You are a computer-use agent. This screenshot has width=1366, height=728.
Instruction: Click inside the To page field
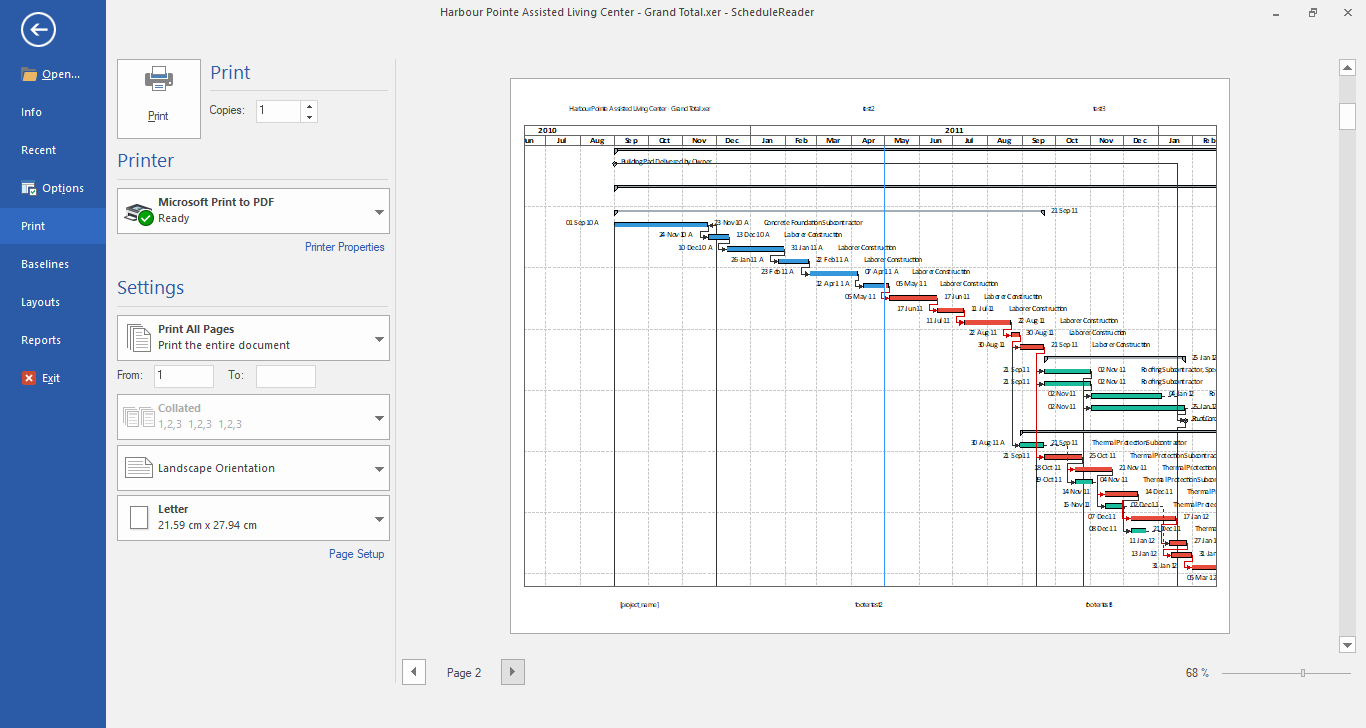(285, 375)
